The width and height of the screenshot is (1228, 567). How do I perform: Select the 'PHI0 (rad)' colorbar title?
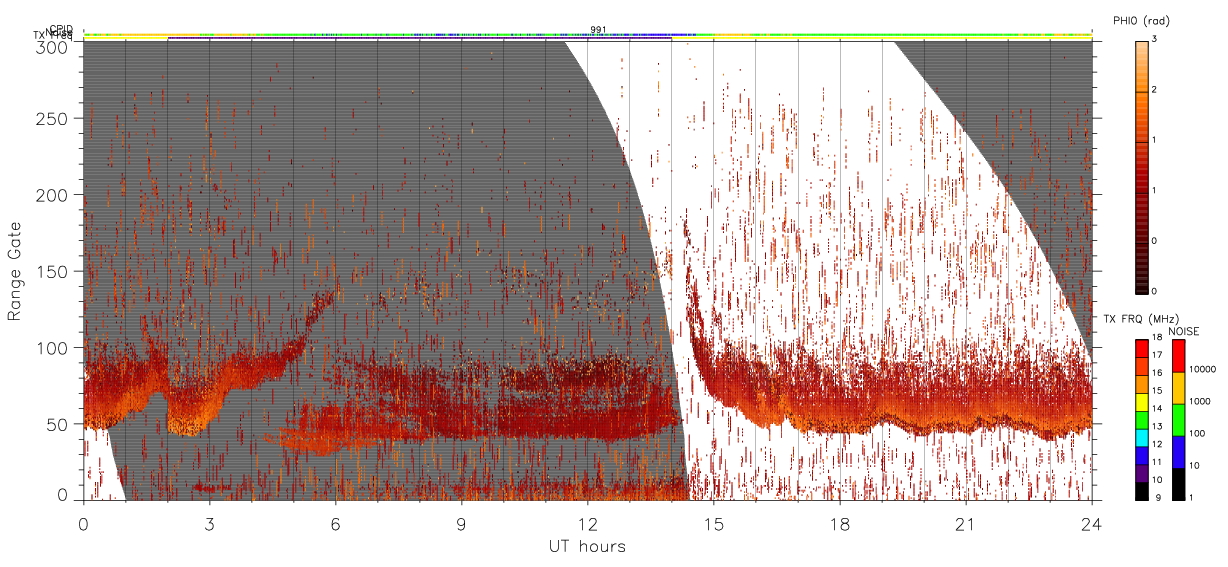(x=1141, y=21)
